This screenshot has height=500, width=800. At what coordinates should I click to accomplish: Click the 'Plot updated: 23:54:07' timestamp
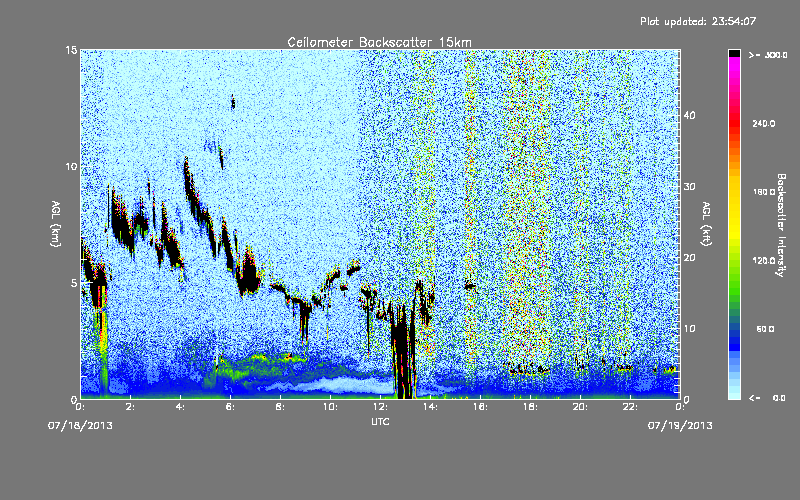pos(698,21)
